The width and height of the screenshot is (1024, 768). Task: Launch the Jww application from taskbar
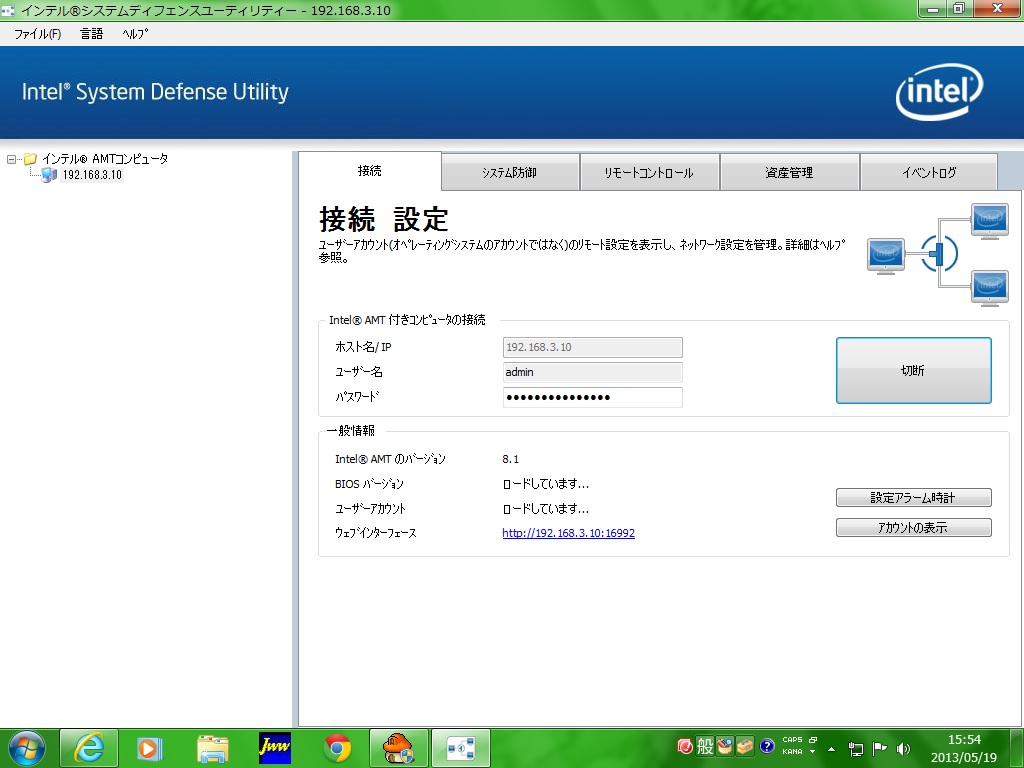tap(274, 748)
